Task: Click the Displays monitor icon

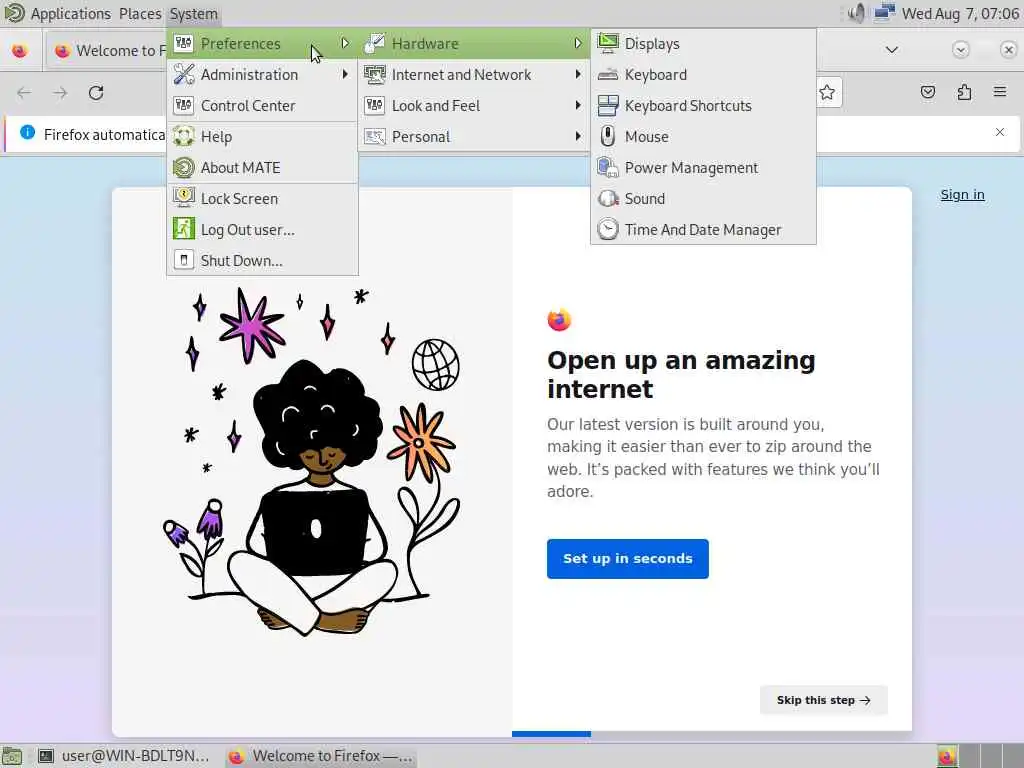Action: 608,43
